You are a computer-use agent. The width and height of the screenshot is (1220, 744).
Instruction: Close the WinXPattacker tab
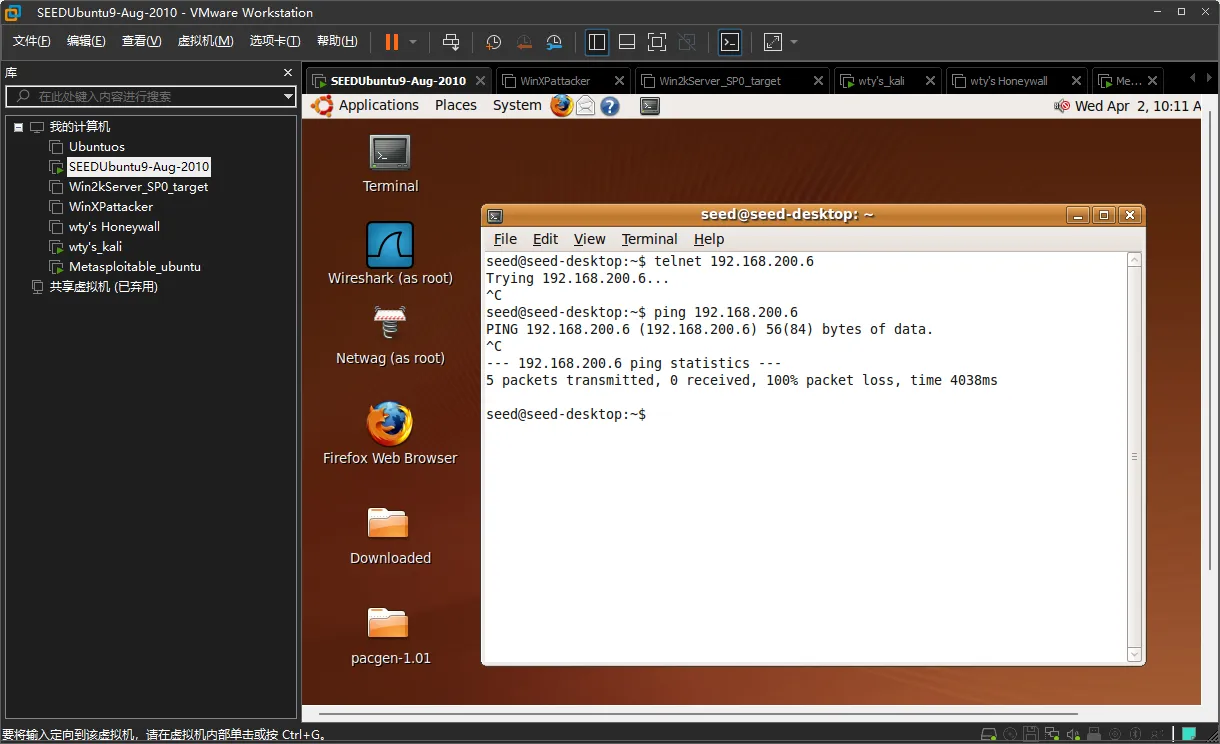click(x=619, y=81)
